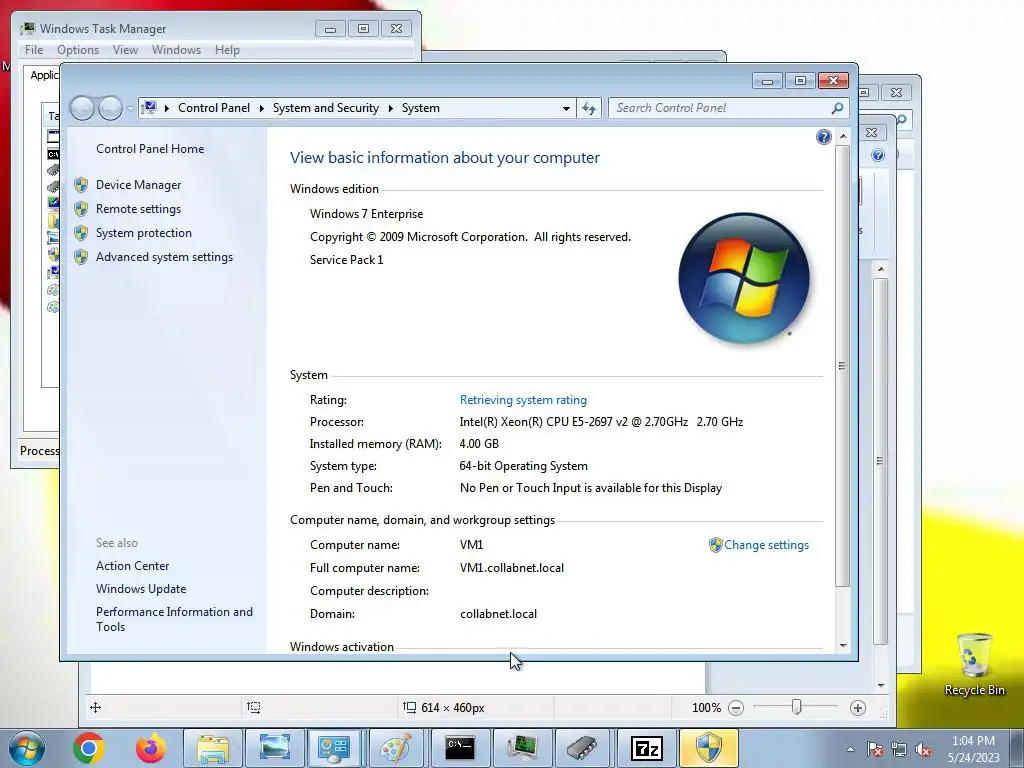This screenshot has height=768, width=1024.
Task: Open Windows Explorer from the taskbar
Action: (x=213, y=748)
